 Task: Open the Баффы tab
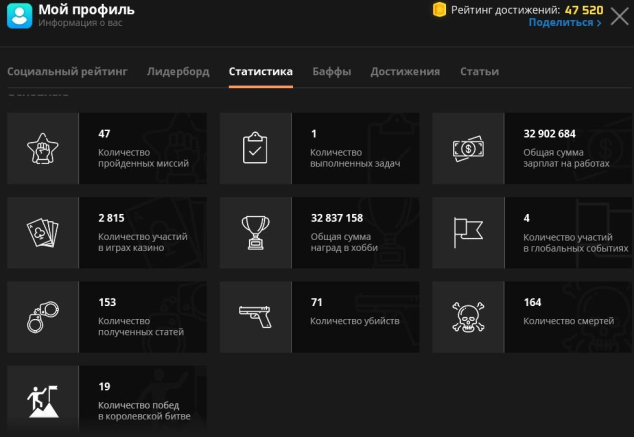click(x=331, y=72)
